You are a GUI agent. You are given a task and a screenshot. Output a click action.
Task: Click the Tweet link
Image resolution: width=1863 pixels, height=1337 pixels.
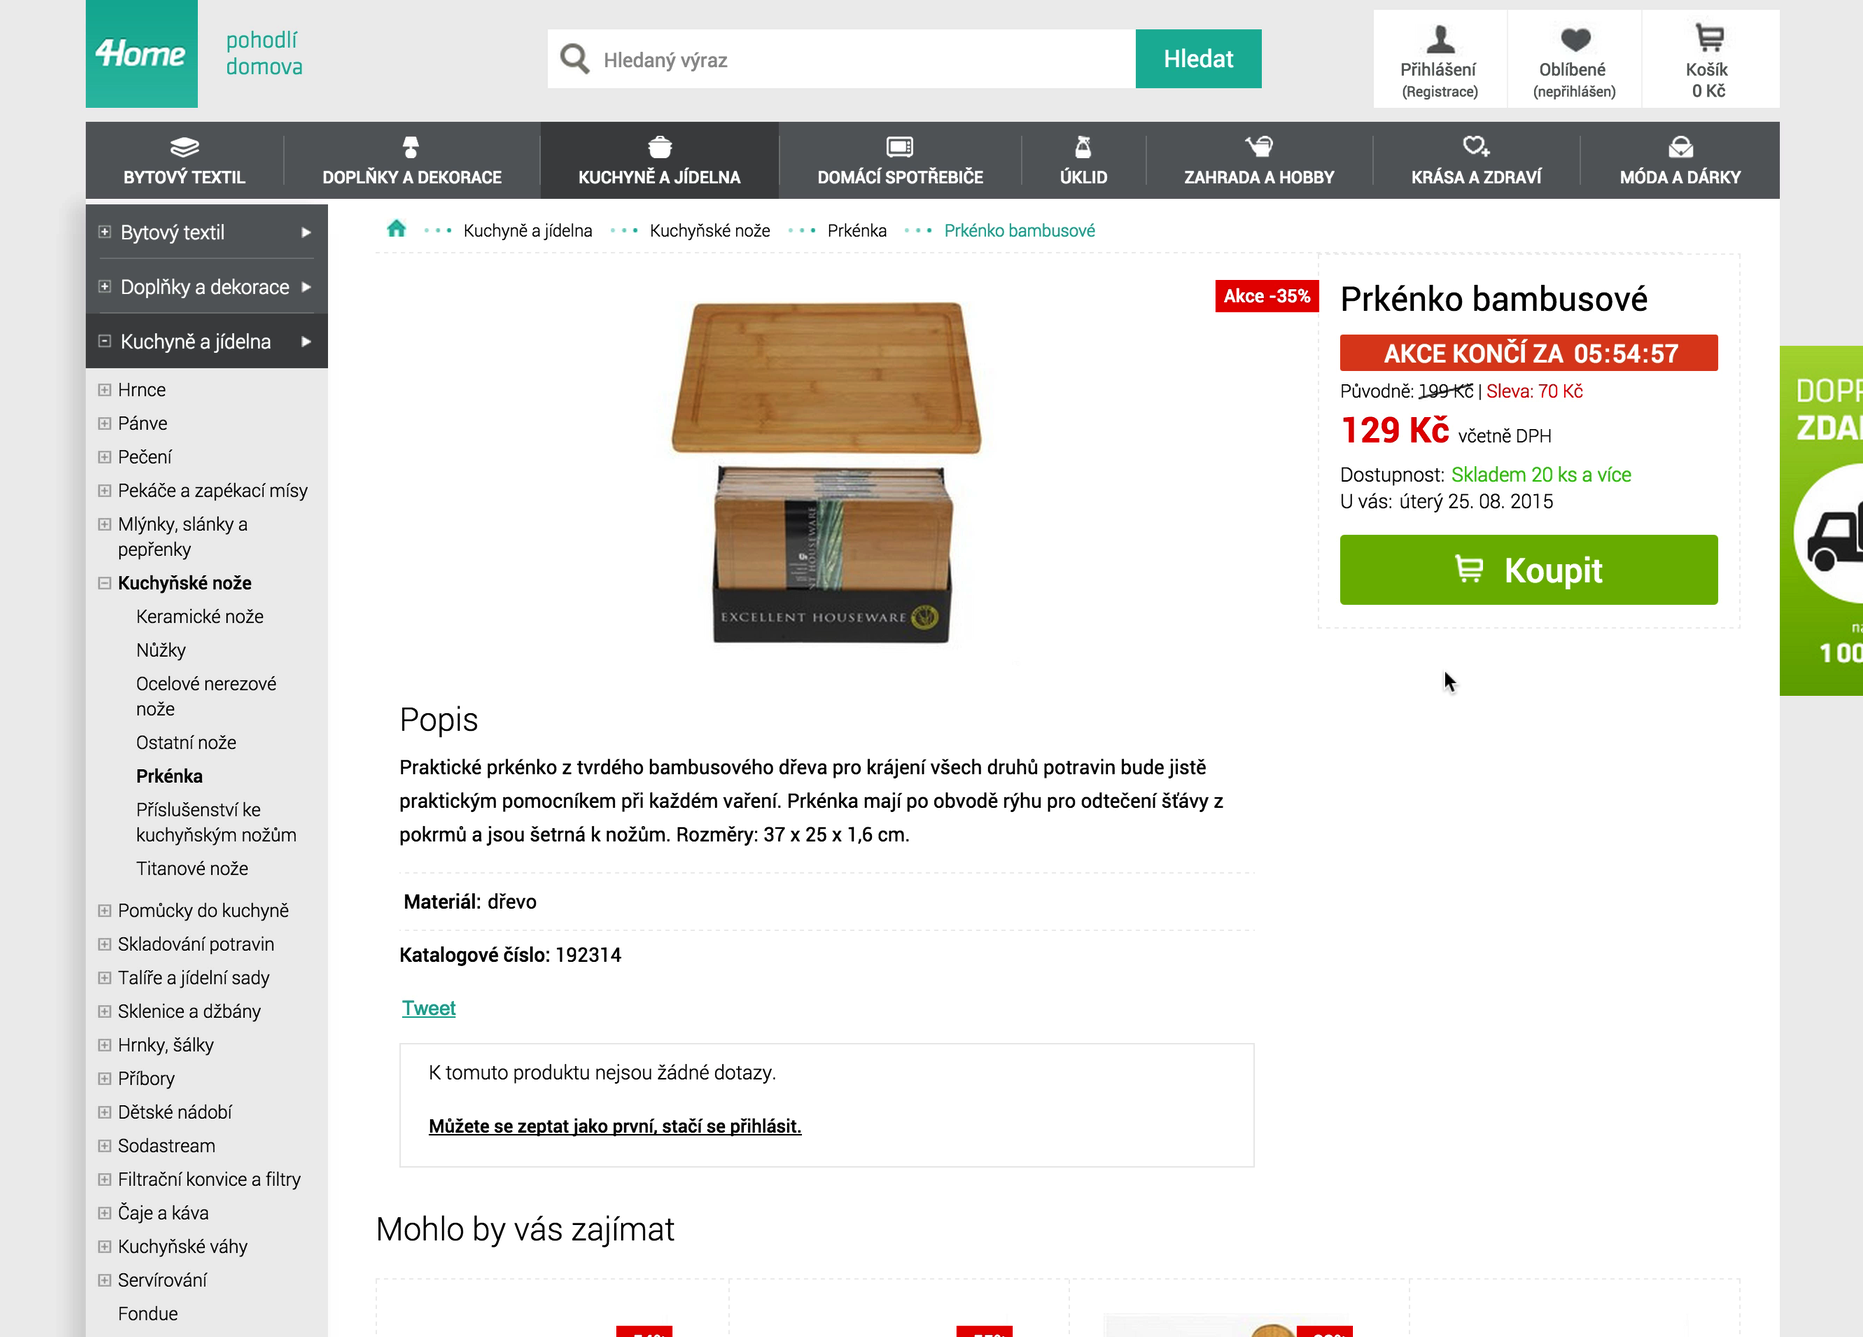coord(428,1008)
